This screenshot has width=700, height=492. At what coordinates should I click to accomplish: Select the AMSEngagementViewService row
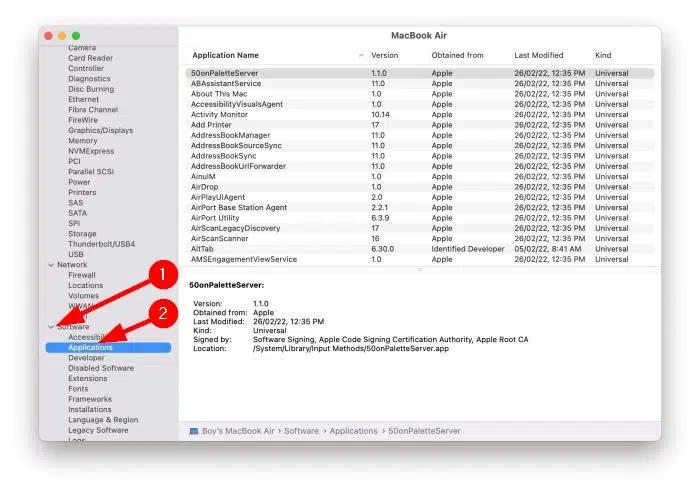420,259
